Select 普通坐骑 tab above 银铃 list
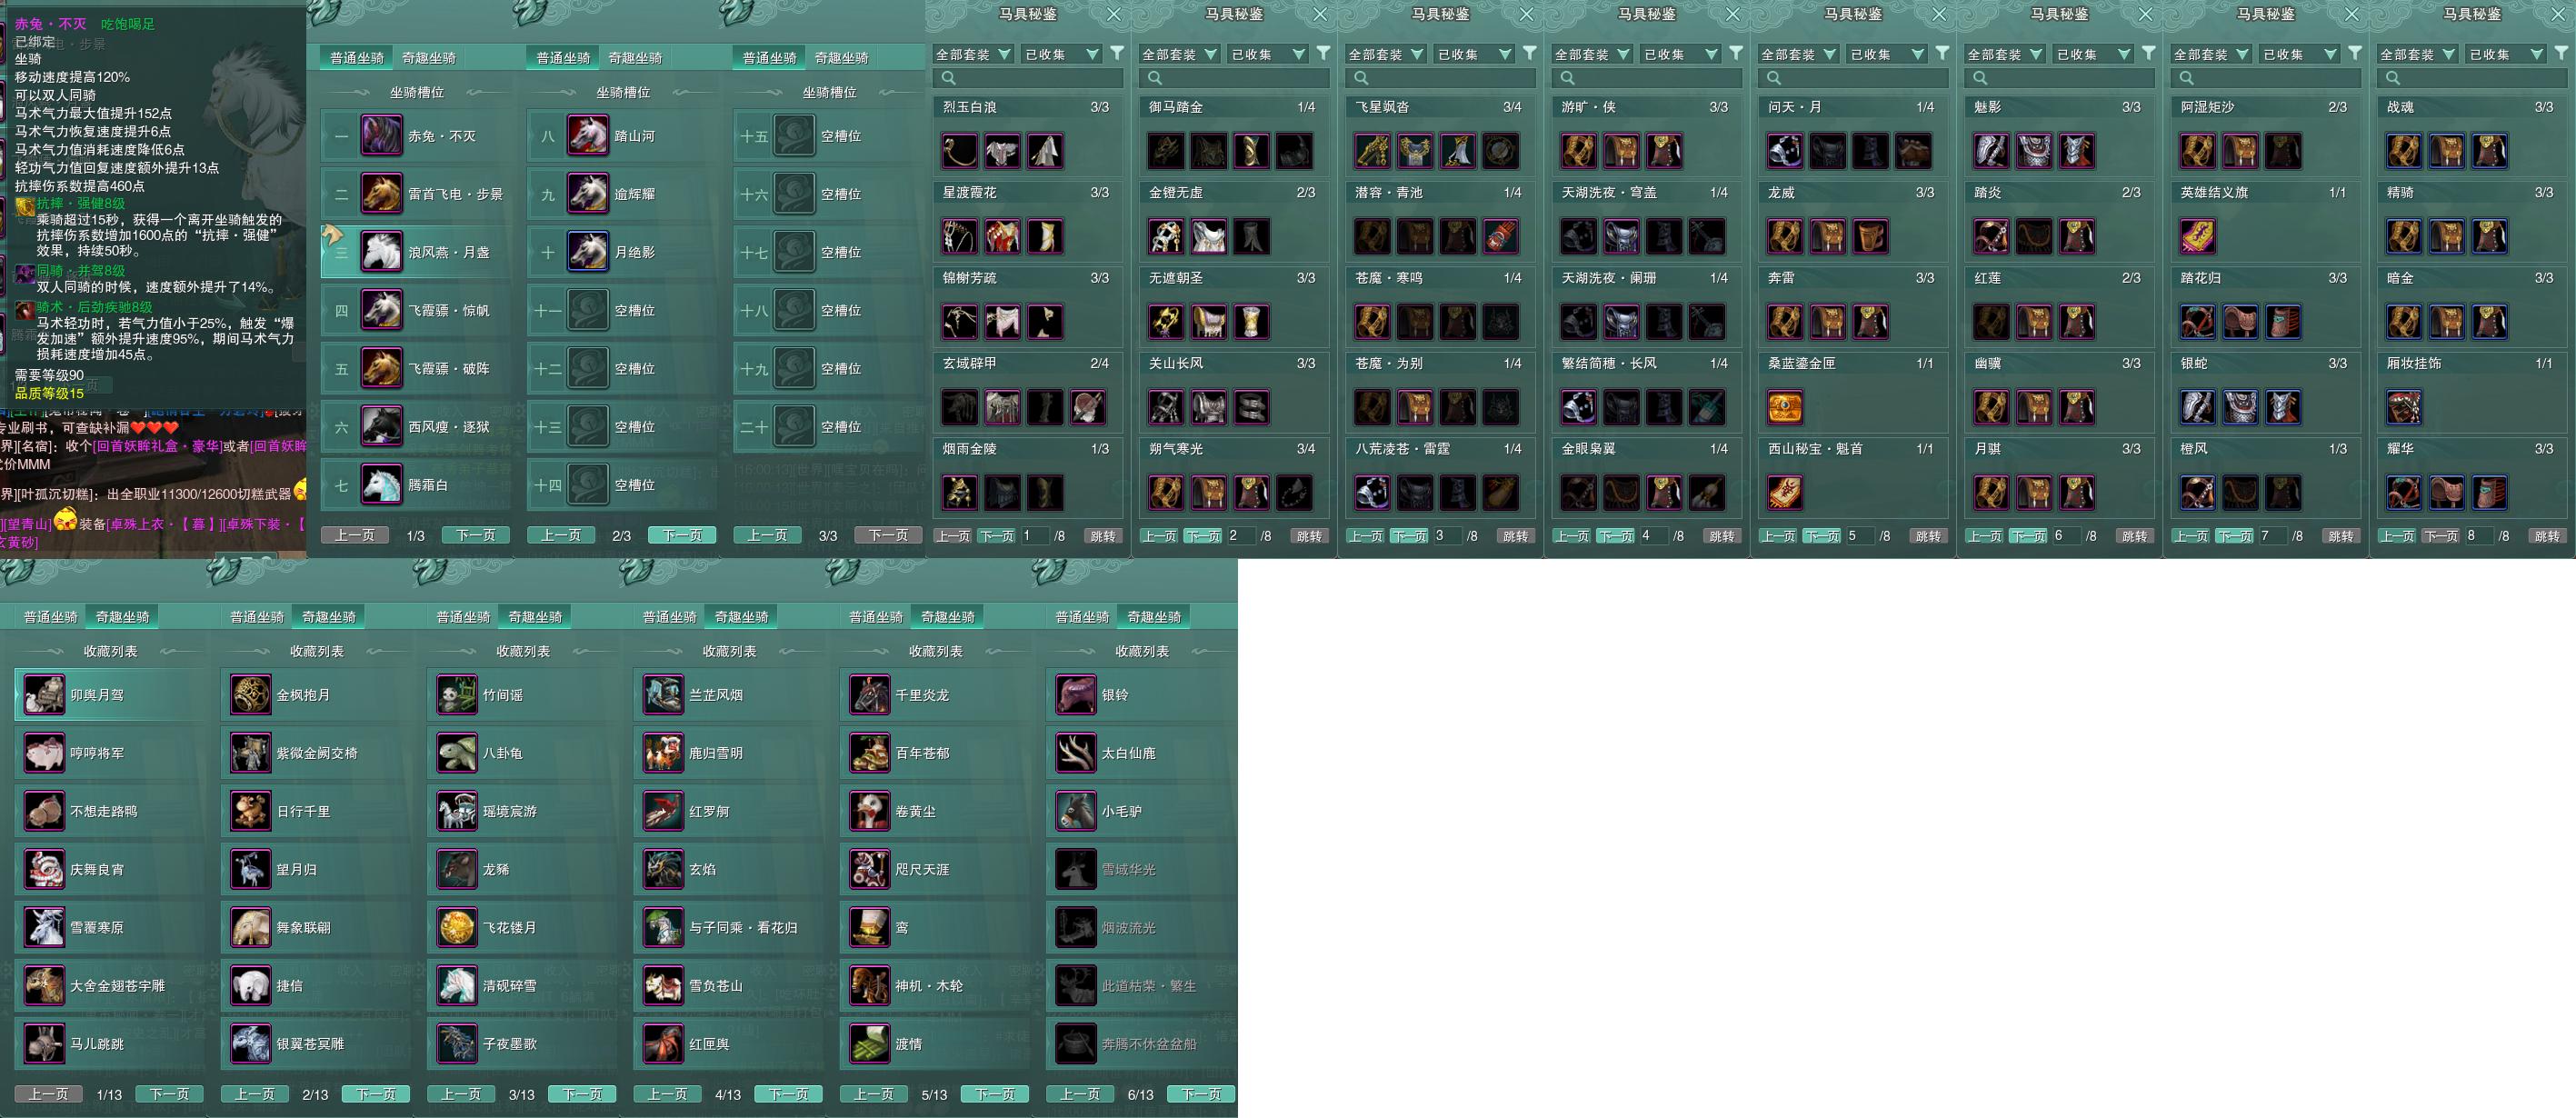This screenshot has width=2576, height=1118. pyautogui.click(x=1082, y=617)
